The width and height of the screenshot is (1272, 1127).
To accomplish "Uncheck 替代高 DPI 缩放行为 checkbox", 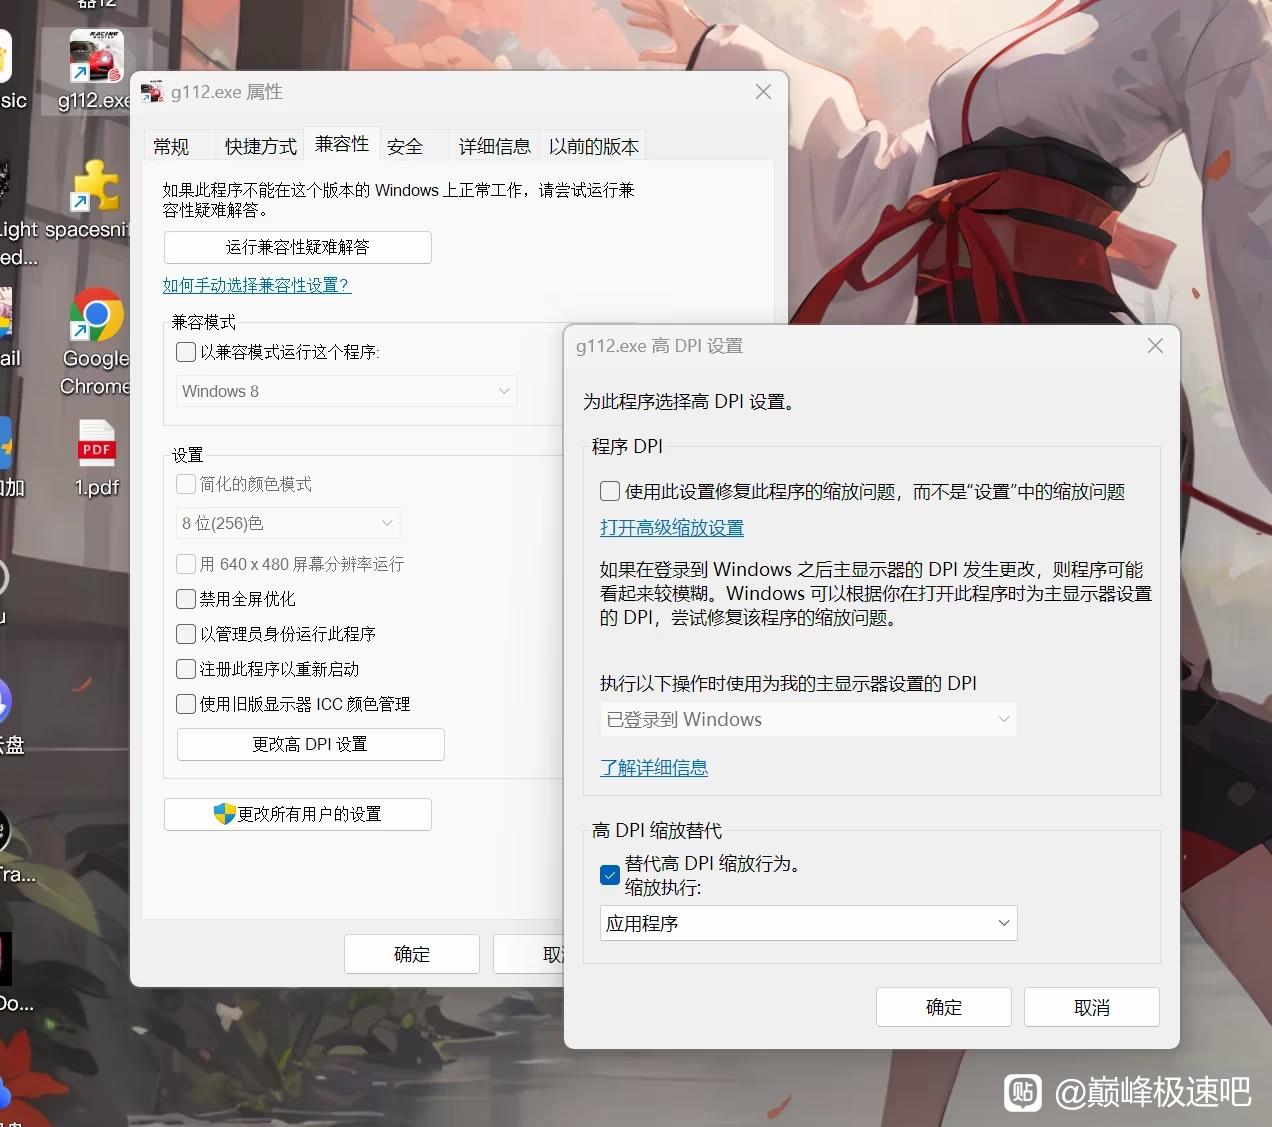I will click(610, 875).
